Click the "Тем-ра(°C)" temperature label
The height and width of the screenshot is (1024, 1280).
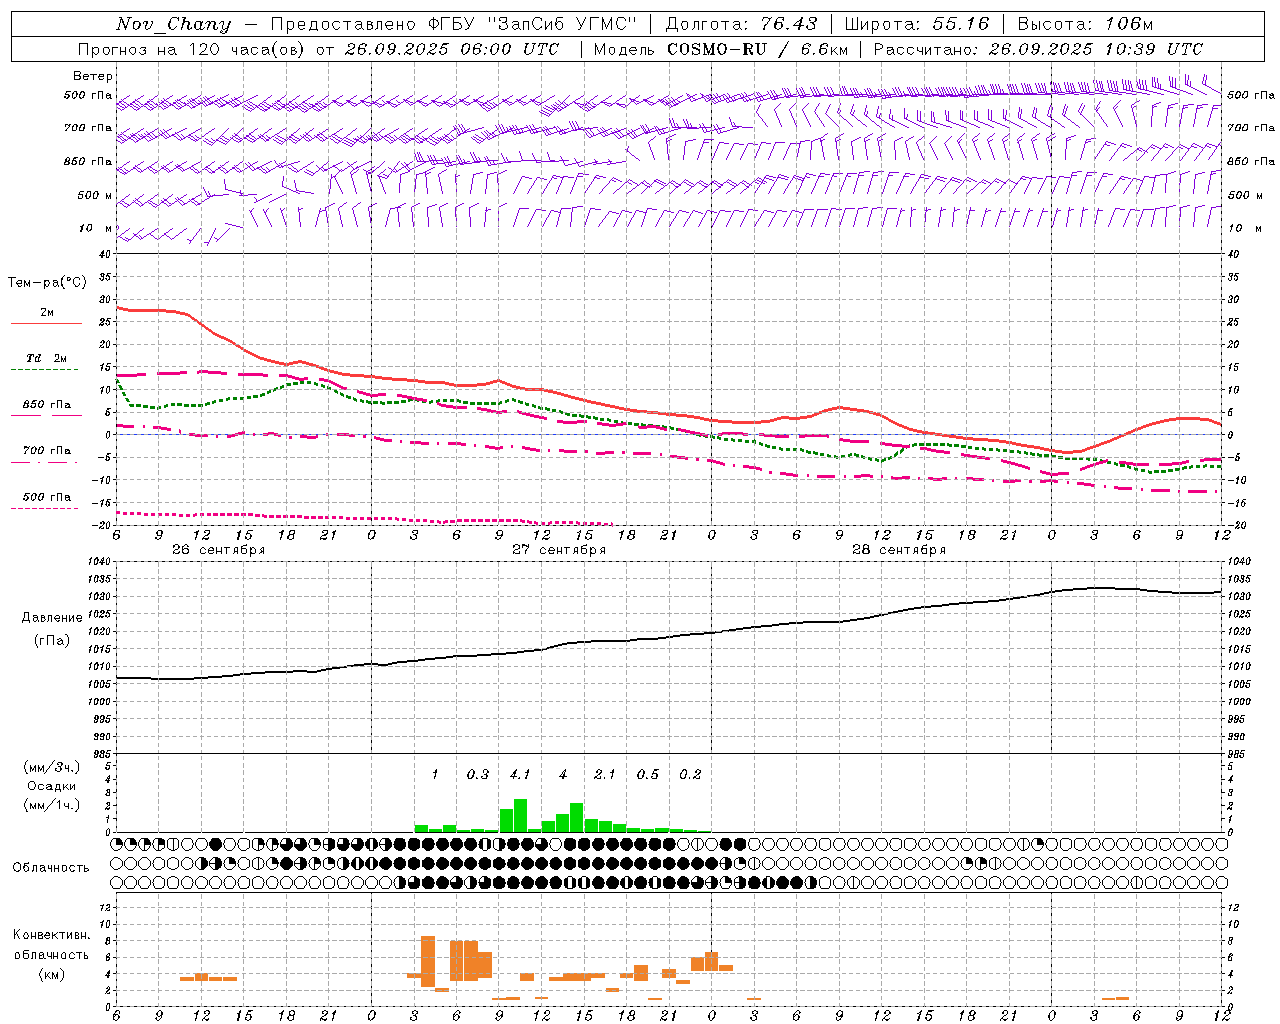(47, 283)
